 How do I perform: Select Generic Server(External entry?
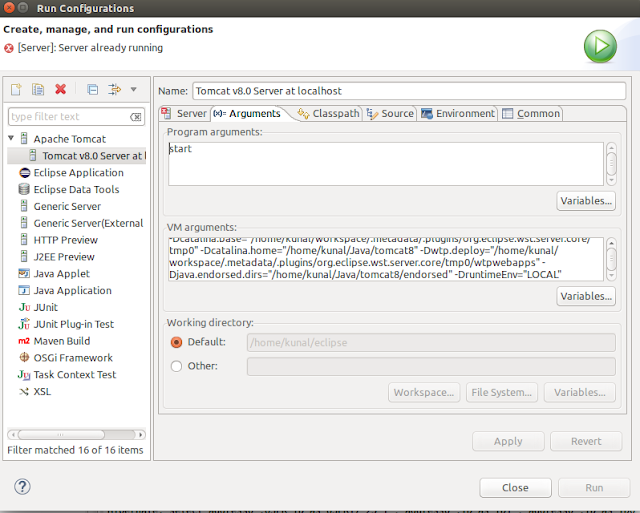tap(81, 223)
